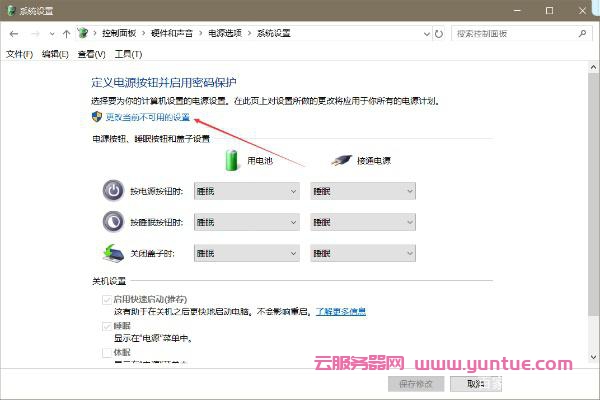
Task: Open sleep button plugged-in dropdown
Action: (x=362, y=222)
